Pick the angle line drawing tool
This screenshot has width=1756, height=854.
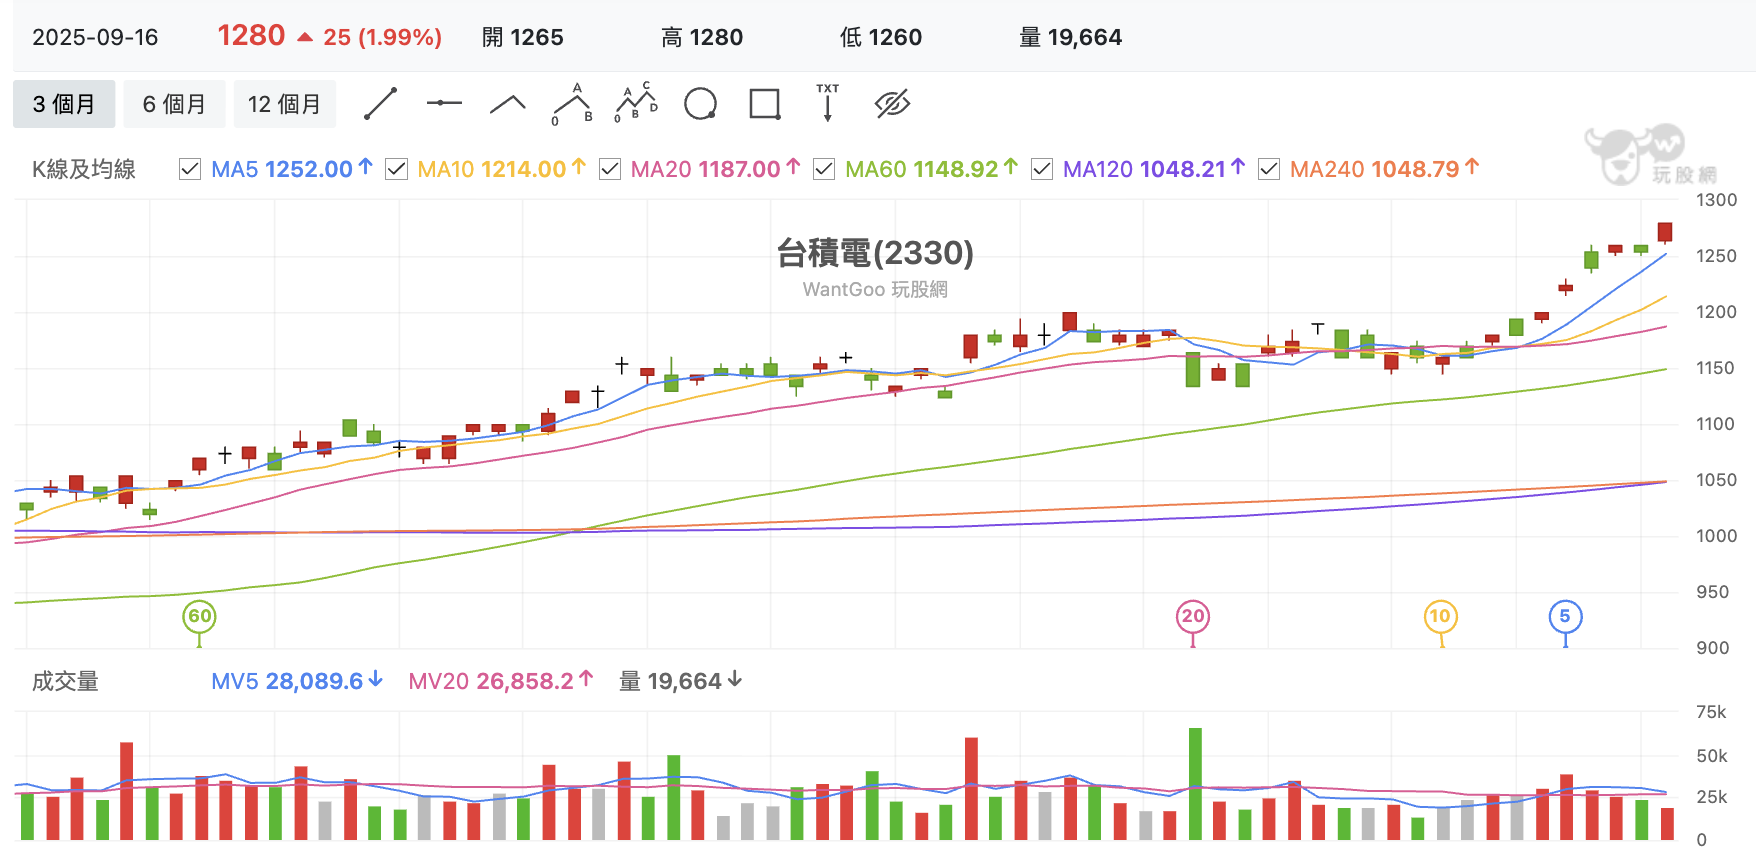click(508, 104)
